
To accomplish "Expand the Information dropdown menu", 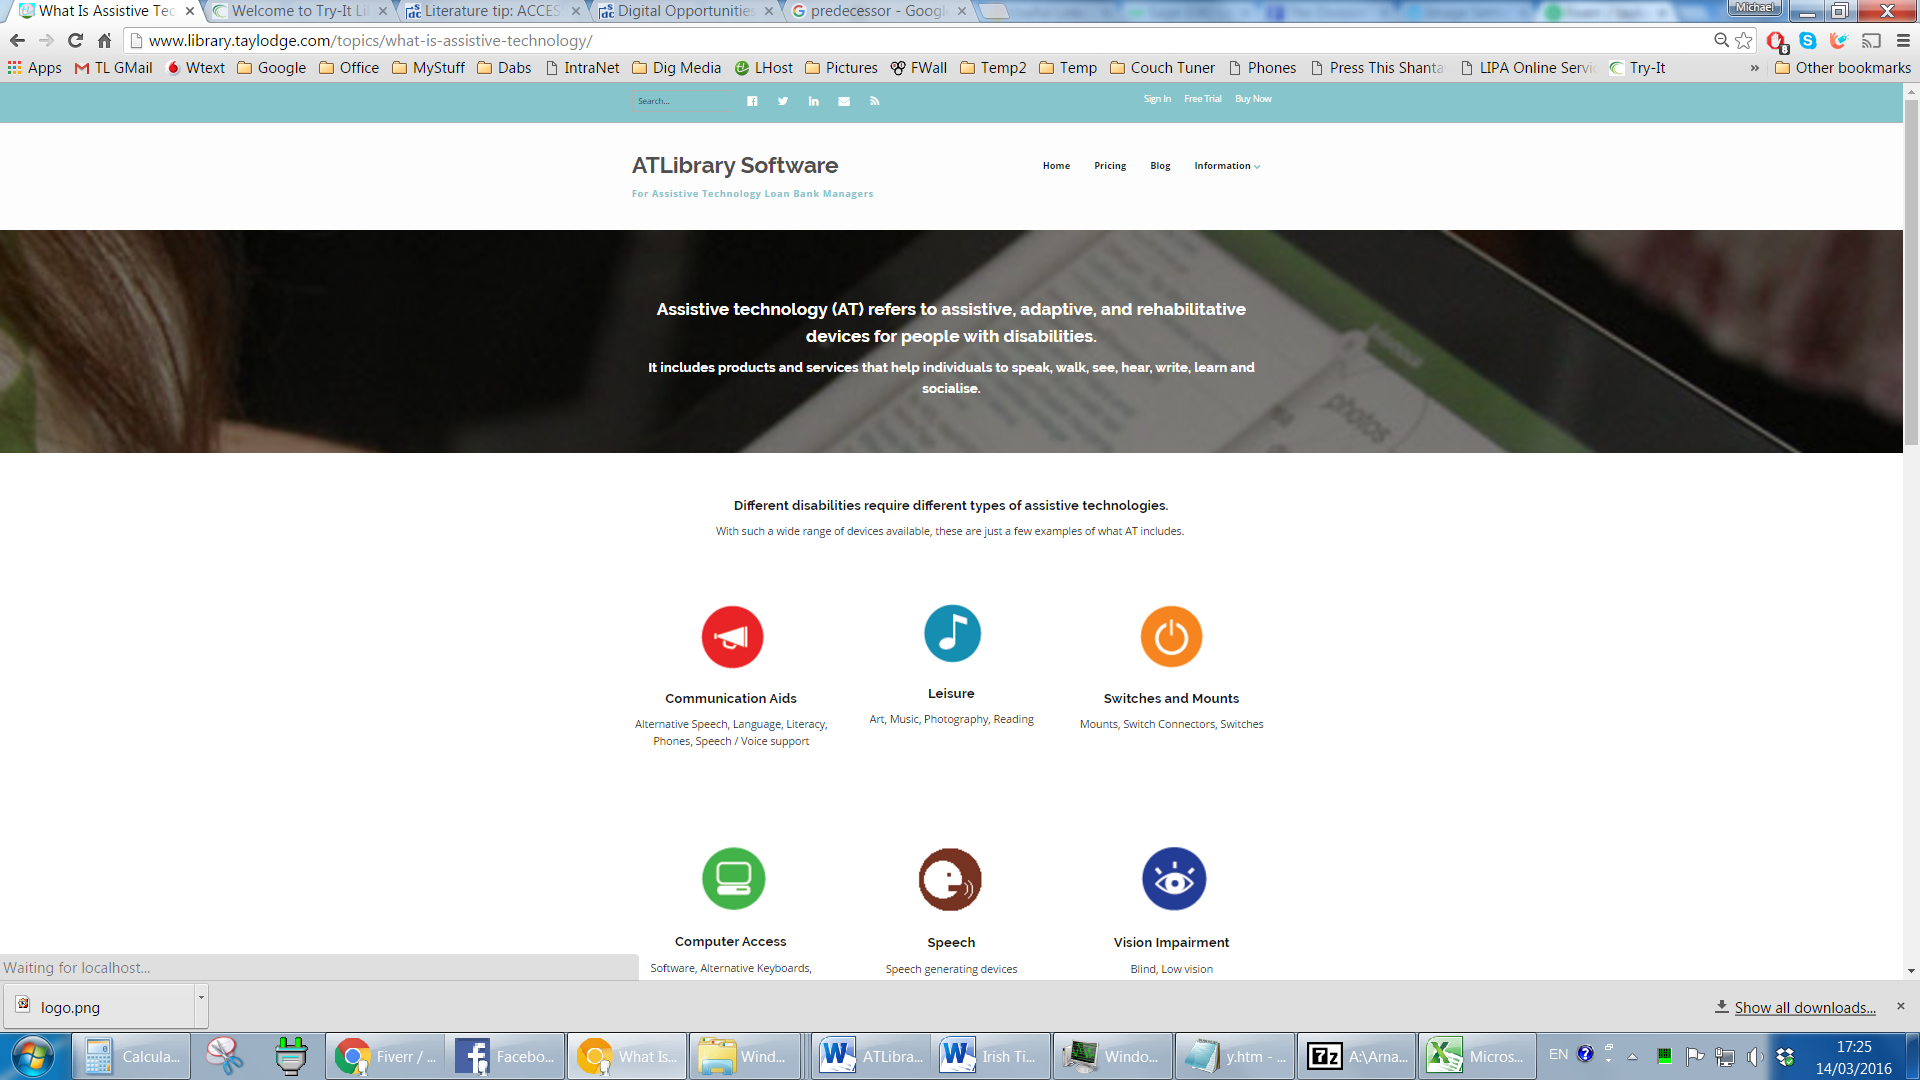I will pyautogui.click(x=1226, y=166).
